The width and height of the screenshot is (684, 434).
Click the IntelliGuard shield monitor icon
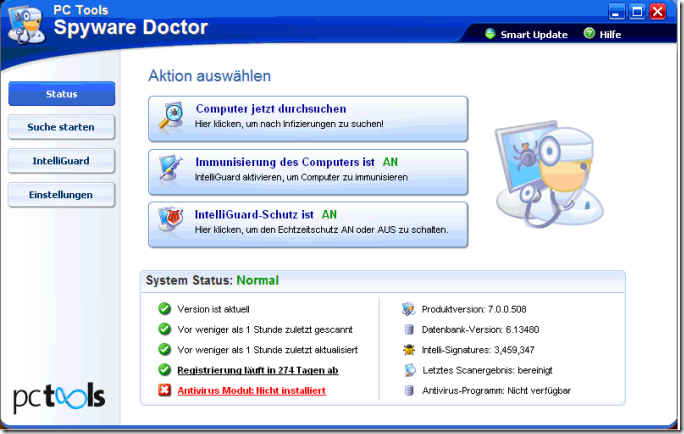click(x=171, y=221)
